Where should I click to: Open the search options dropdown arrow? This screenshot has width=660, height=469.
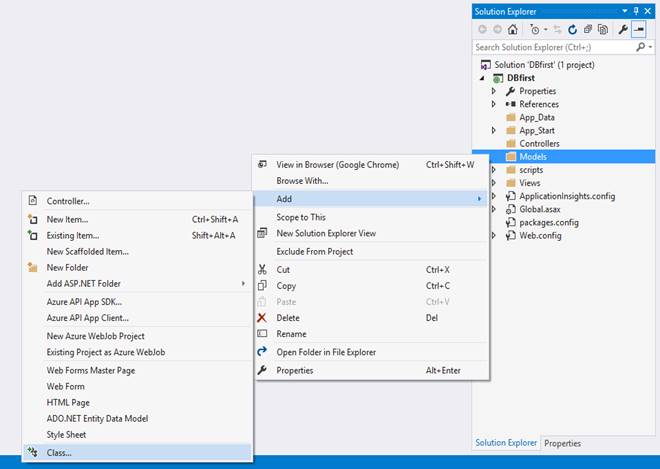point(651,47)
